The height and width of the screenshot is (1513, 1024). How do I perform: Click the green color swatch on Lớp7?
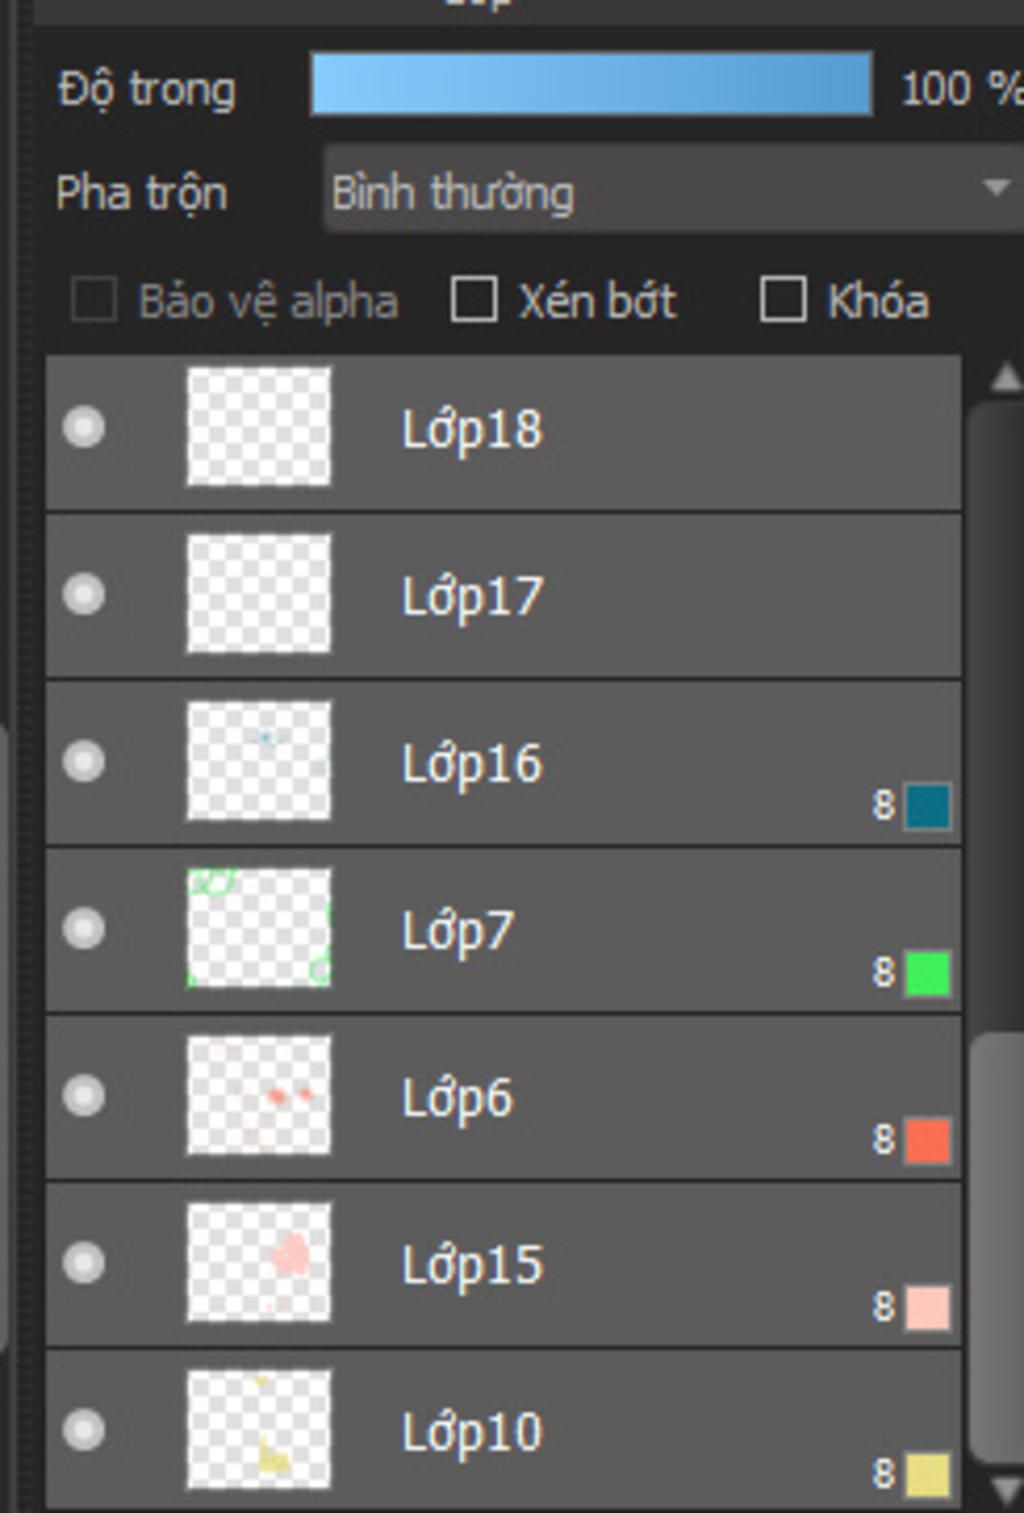927,974
